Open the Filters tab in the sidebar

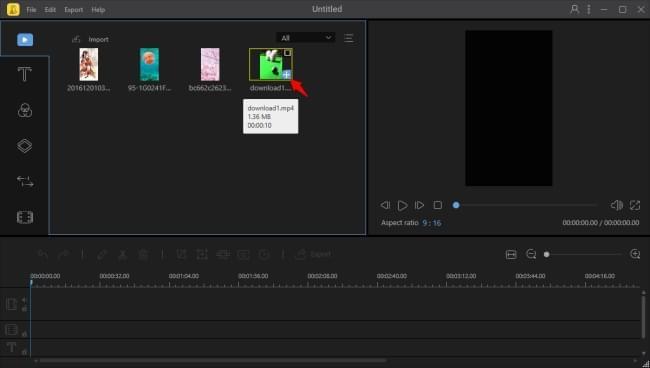click(25, 110)
